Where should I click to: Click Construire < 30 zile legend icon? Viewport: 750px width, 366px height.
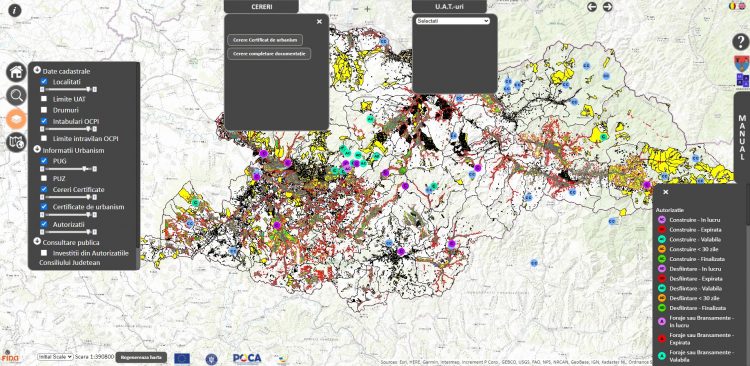pos(662,249)
